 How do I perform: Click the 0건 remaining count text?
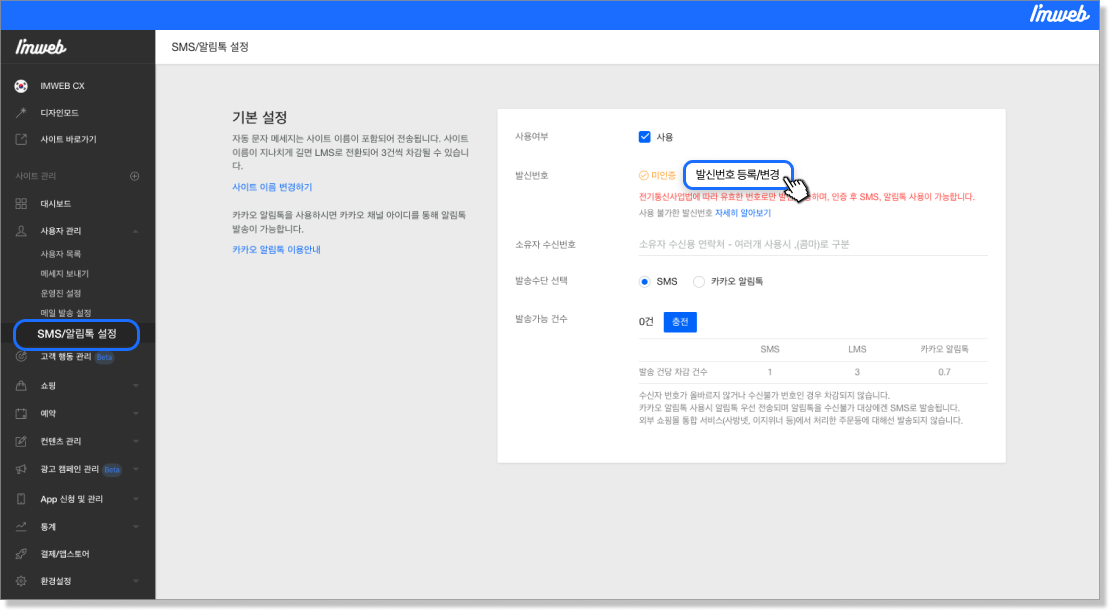(x=646, y=322)
